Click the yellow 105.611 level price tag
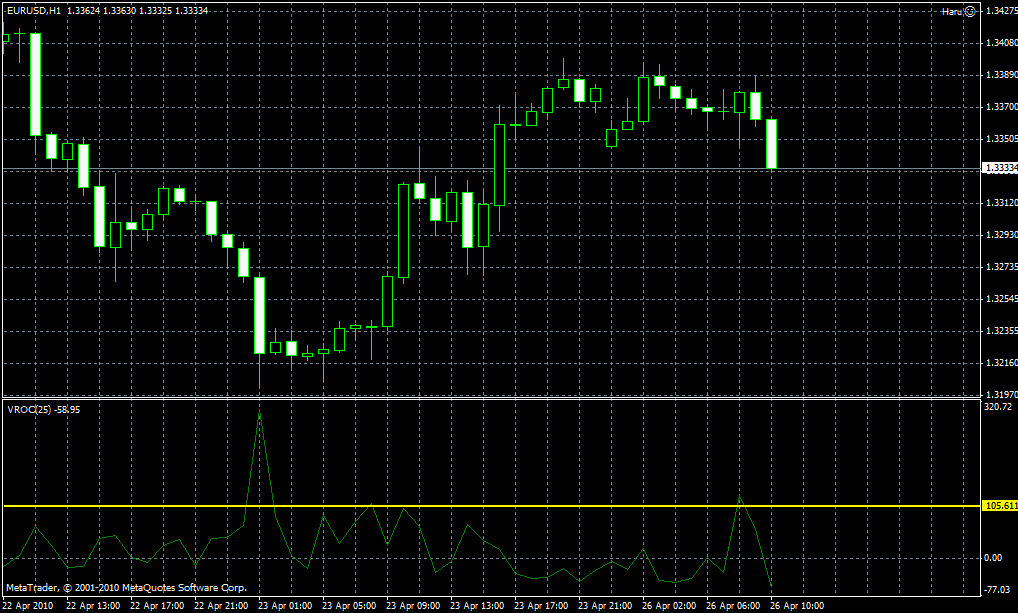 coord(999,507)
